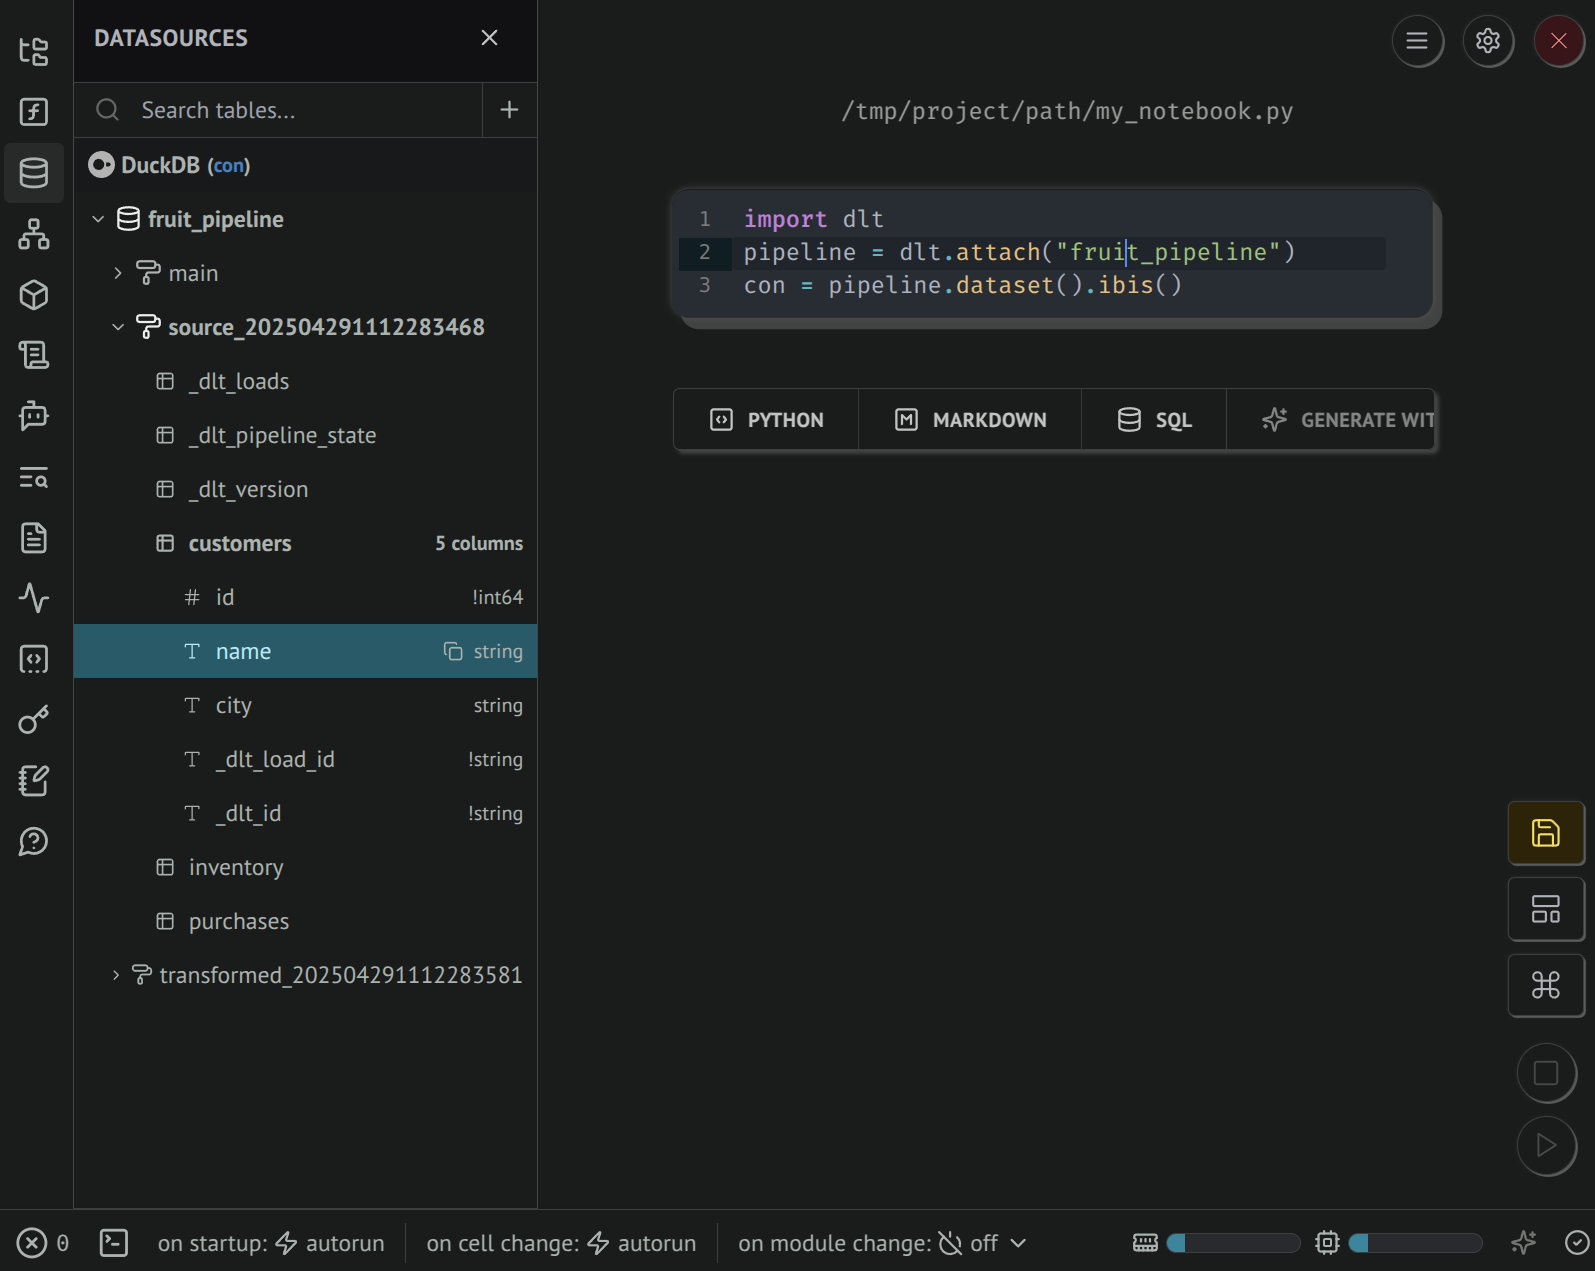
Task: Toggle the app layout view button
Action: (x=1545, y=909)
